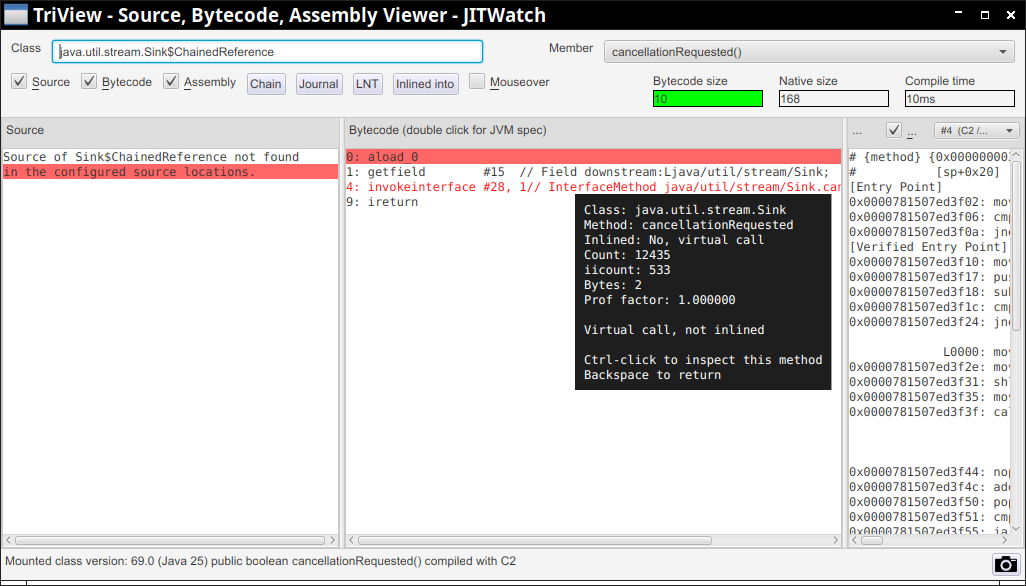Disable the Assembly pane checkbox
Screen dimensions: 1026x586
click(x=172, y=82)
